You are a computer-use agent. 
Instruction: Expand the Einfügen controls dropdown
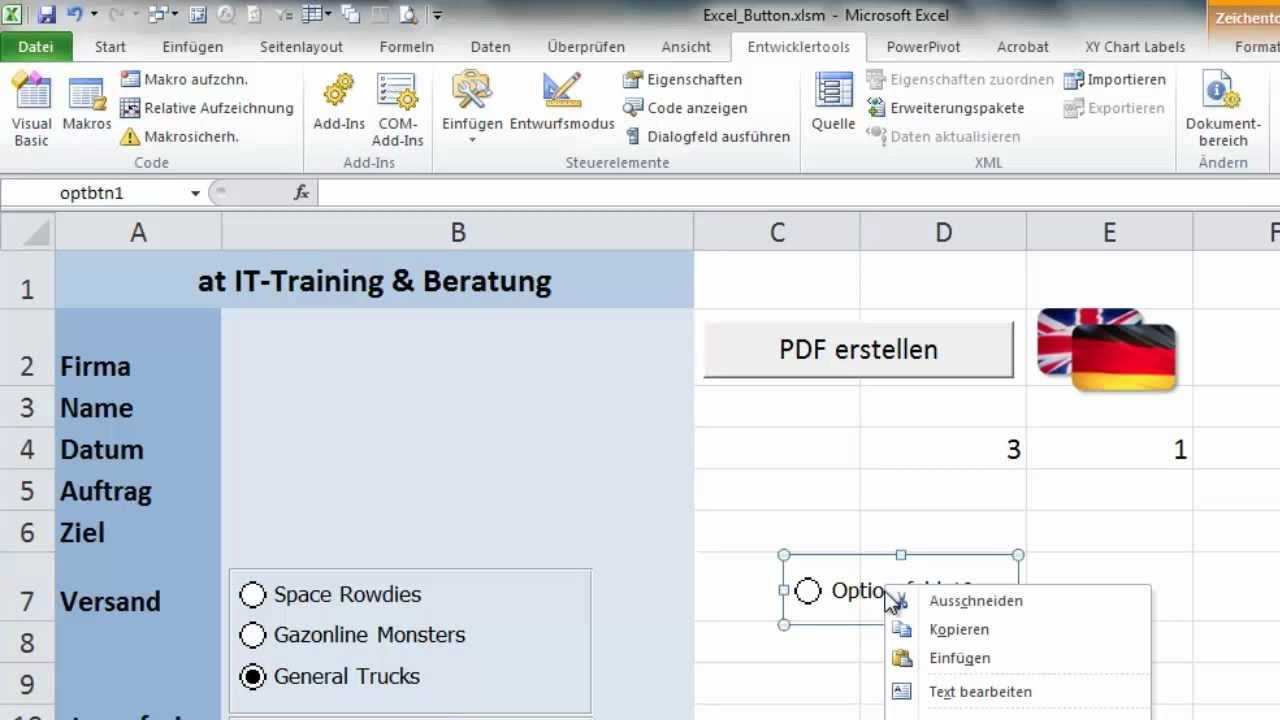(472, 140)
